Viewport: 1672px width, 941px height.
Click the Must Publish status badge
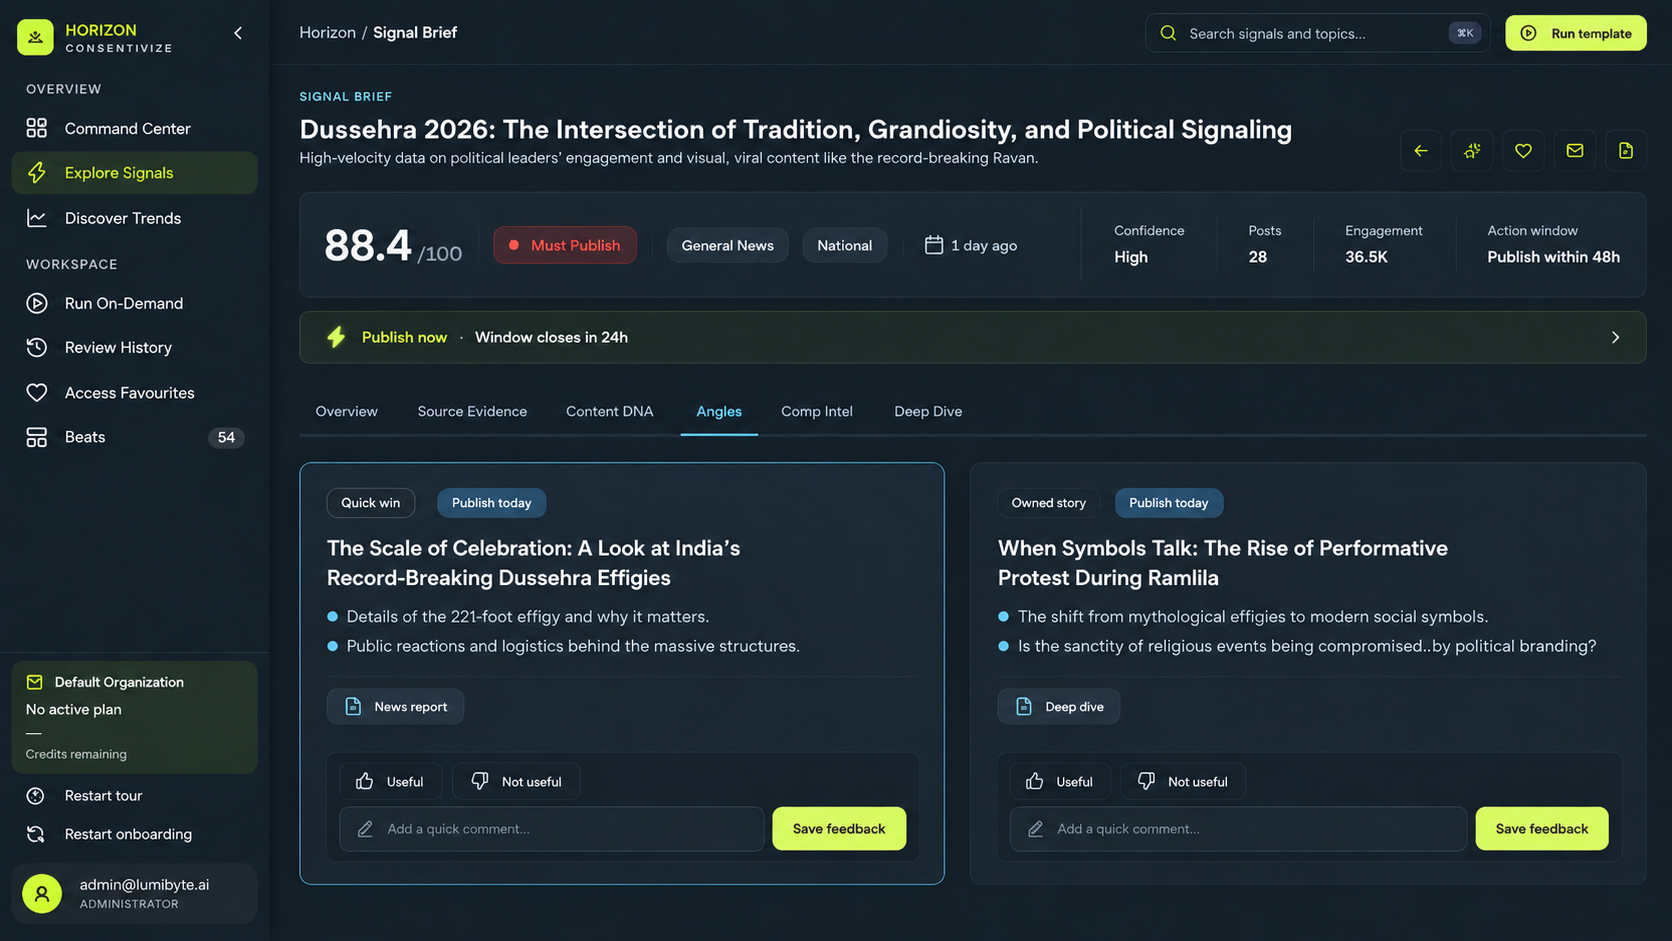565,245
